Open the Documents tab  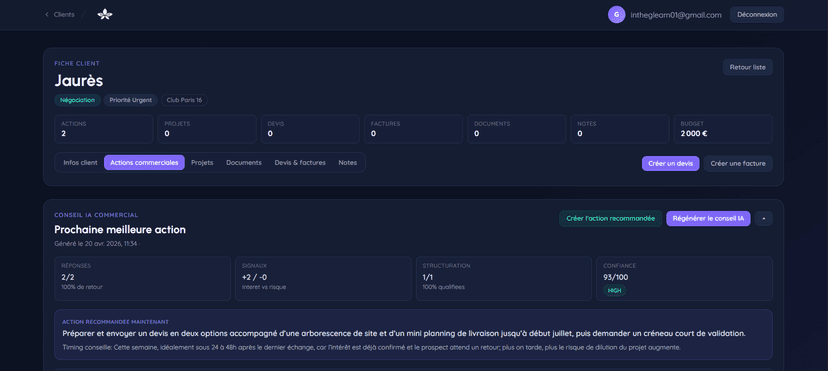point(244,163)
